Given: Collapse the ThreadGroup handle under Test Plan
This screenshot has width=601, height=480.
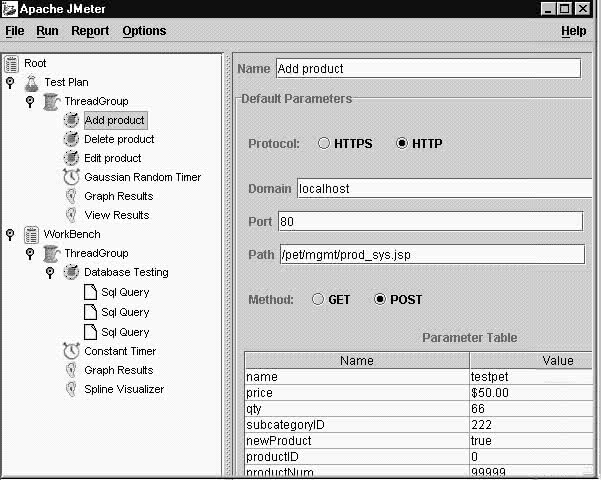Looking at the screenshot, I should (30, 102).
